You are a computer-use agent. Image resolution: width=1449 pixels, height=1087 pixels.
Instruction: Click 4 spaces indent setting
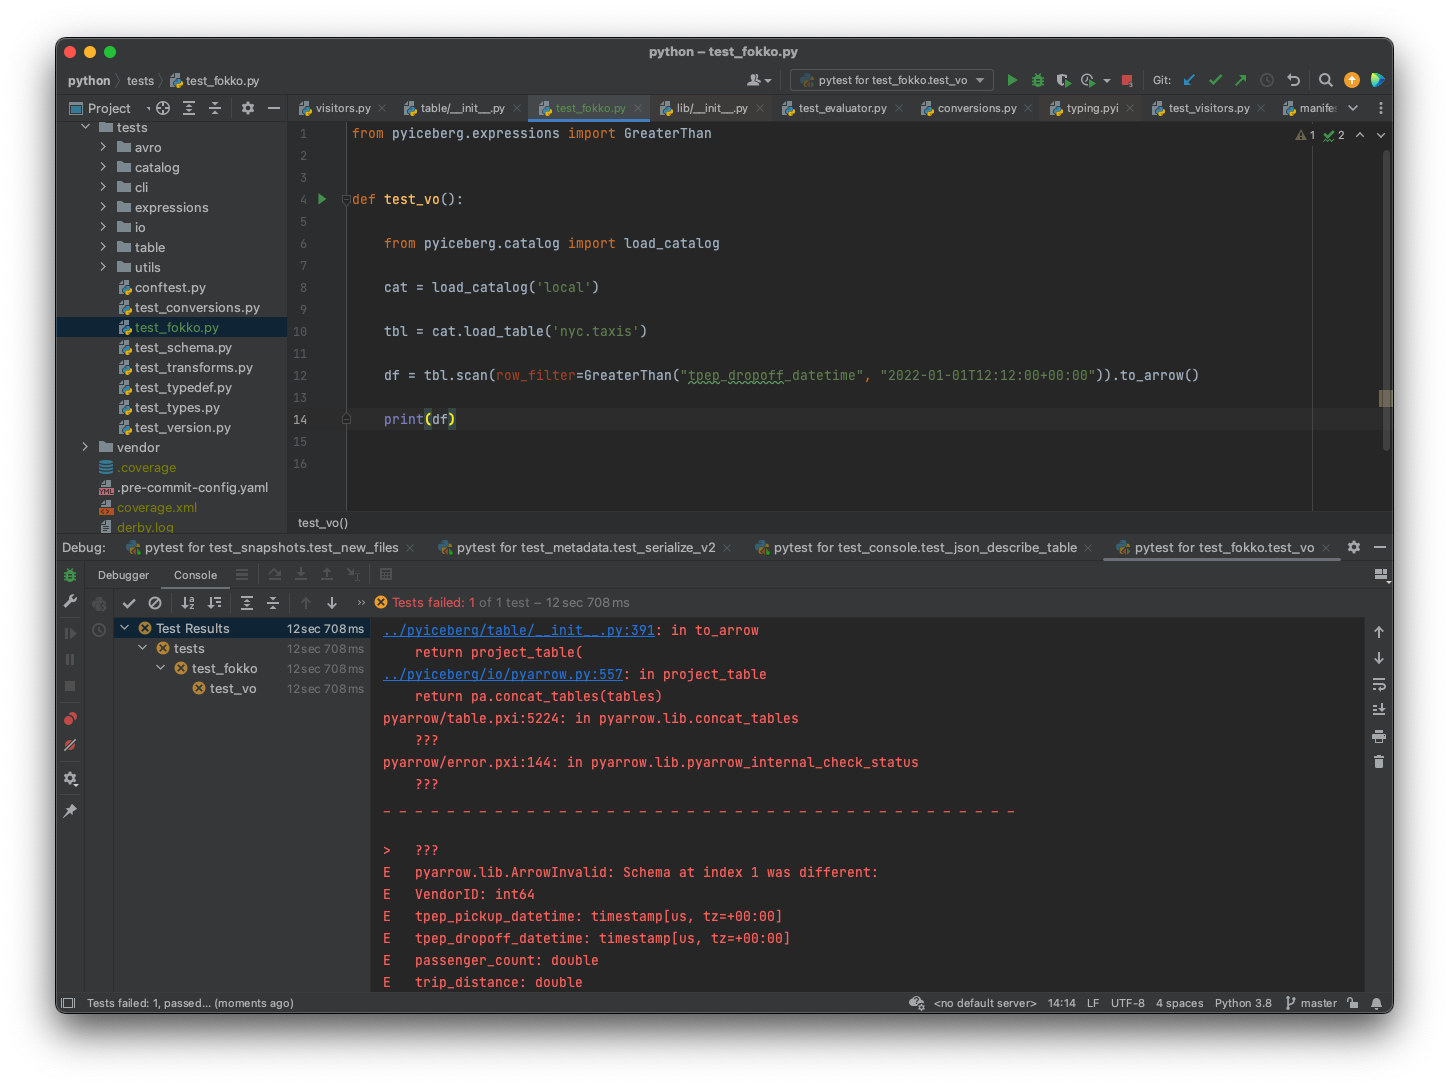pos(1180,1003)
